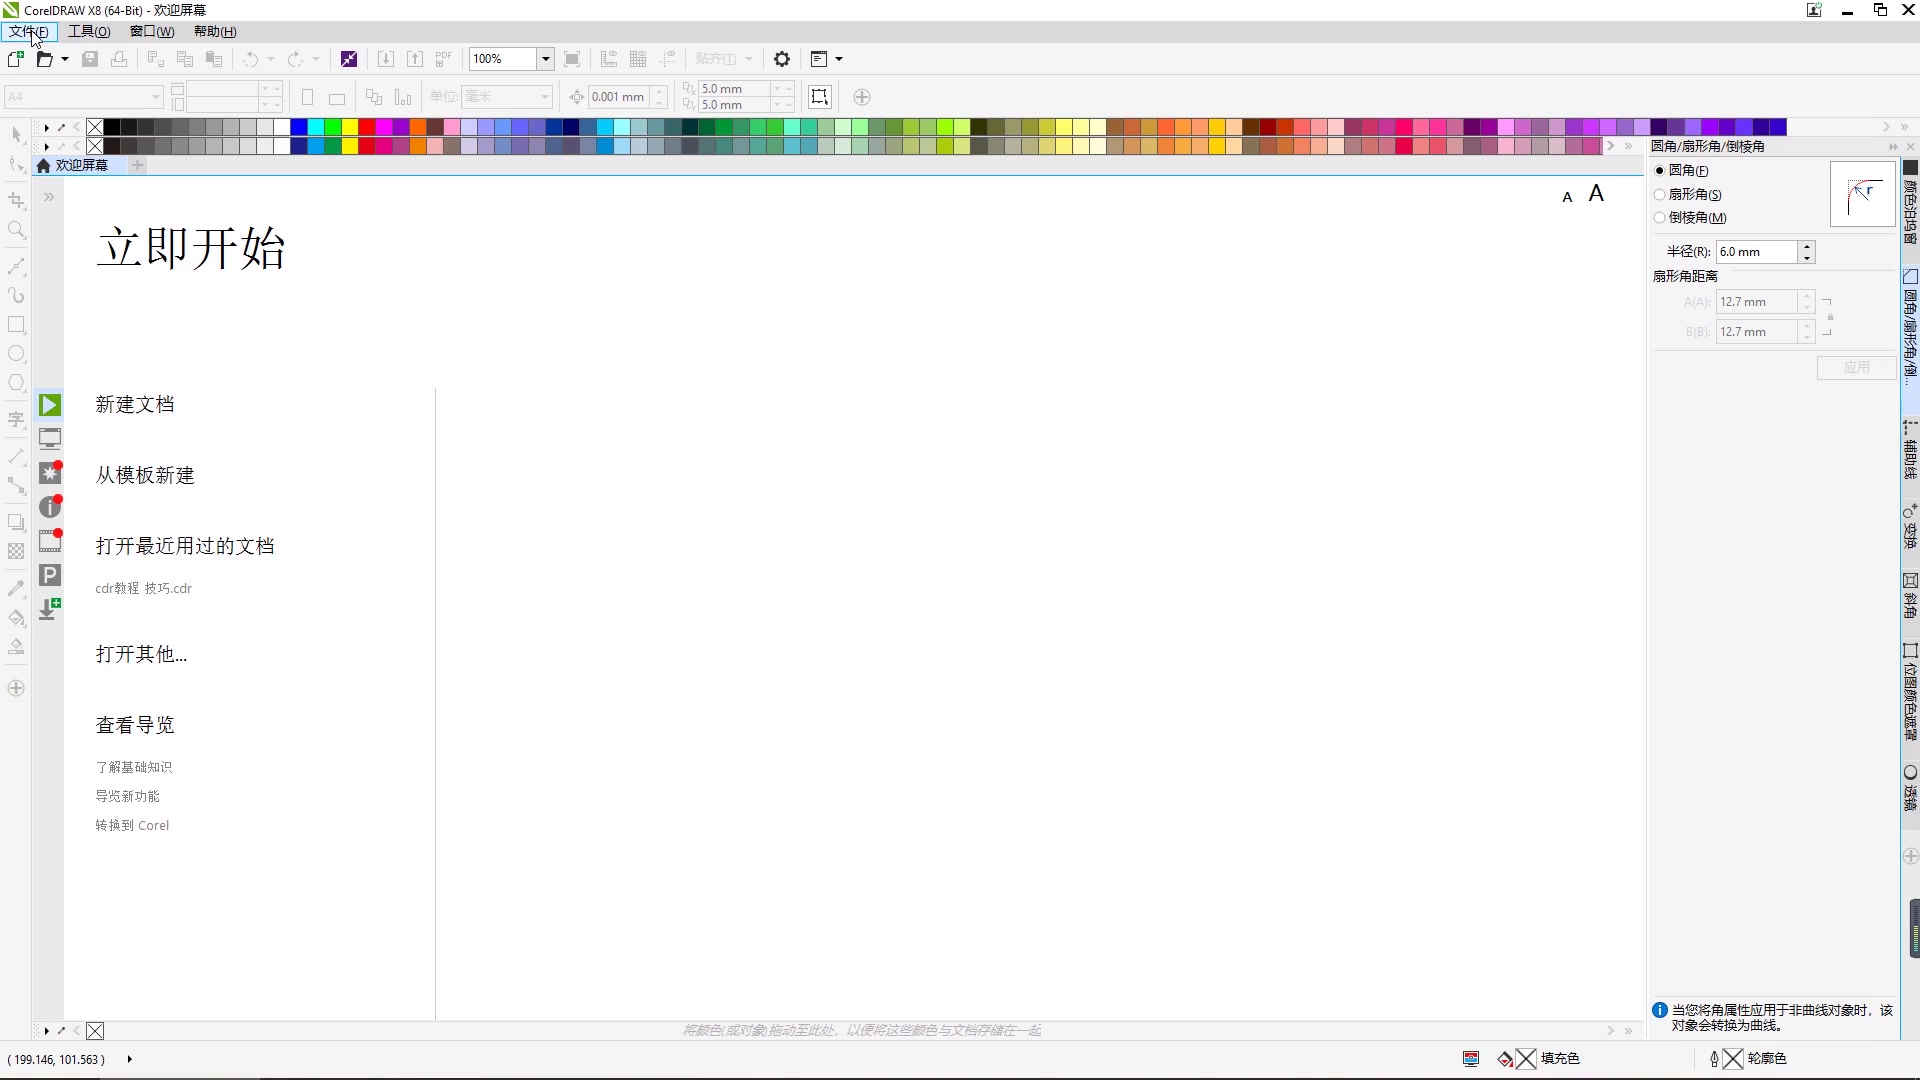
Task: Click the Workspace monitor icon in welcome sidebar
Action: [50, 439]
